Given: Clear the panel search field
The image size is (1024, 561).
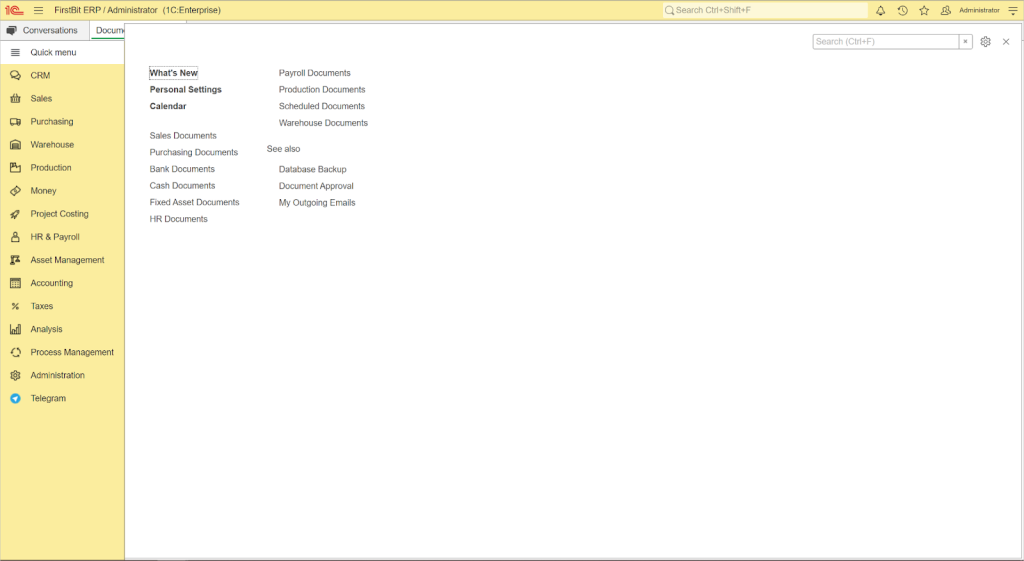Looking at the screenshot, I should point(965,41).
